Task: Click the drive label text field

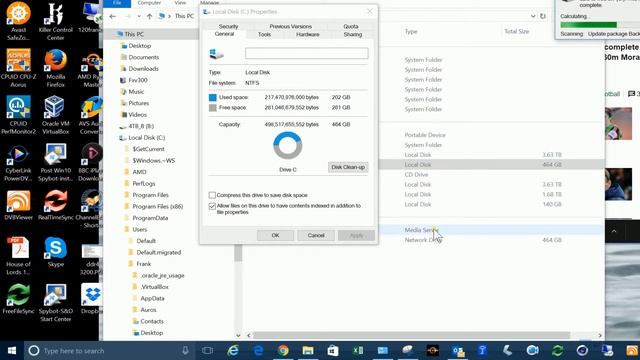Action: click(x=307, y=53)
